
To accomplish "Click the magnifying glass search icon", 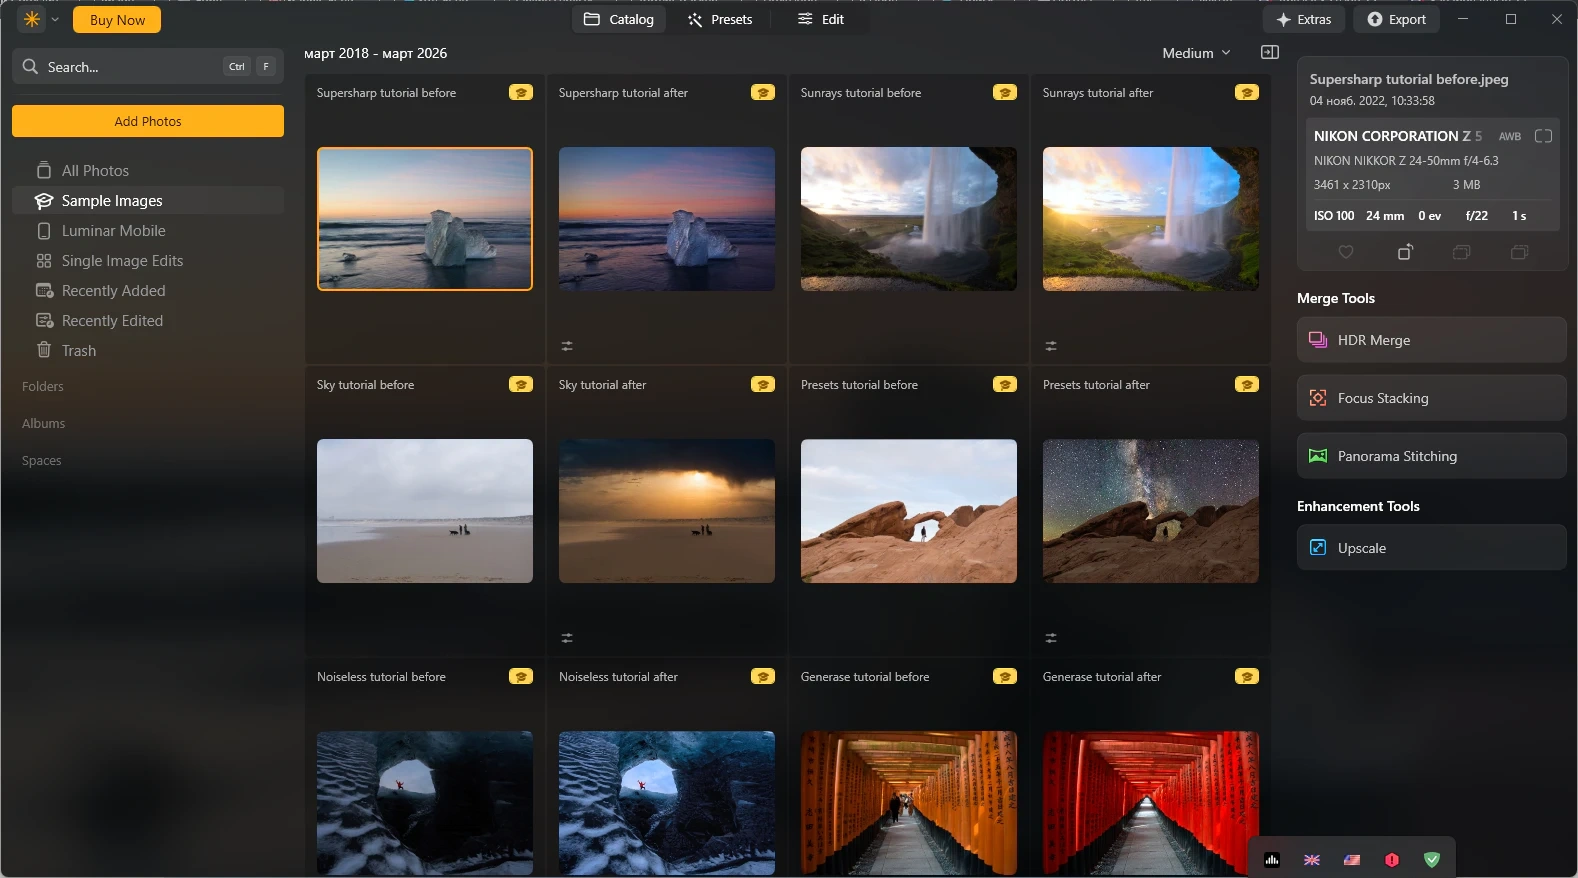I will pyautogui.click(x=30, y=67).
